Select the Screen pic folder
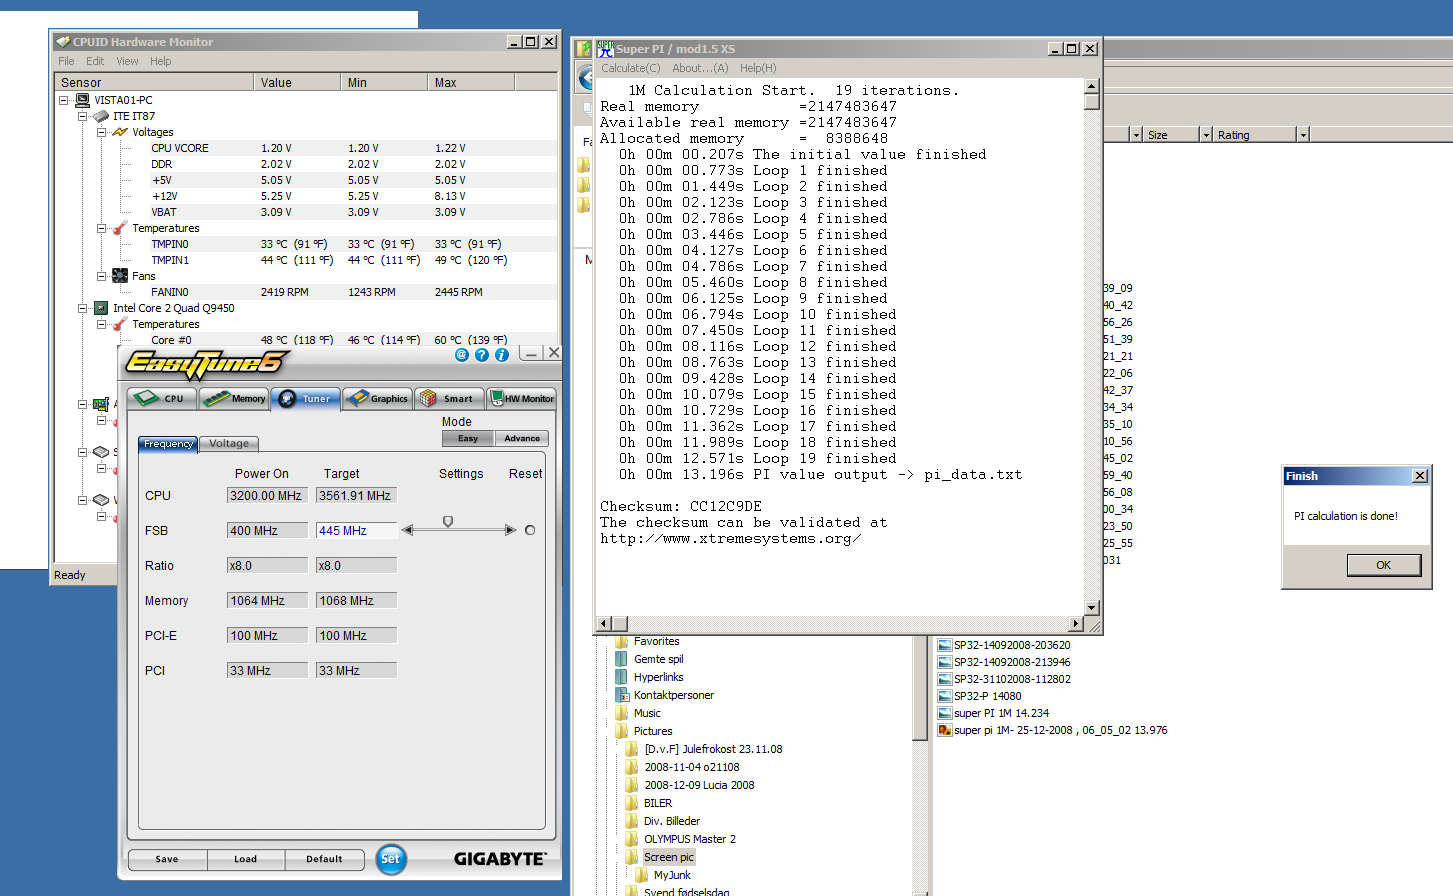Screen dimensions: 1453x896 click(x=669, y=857)
